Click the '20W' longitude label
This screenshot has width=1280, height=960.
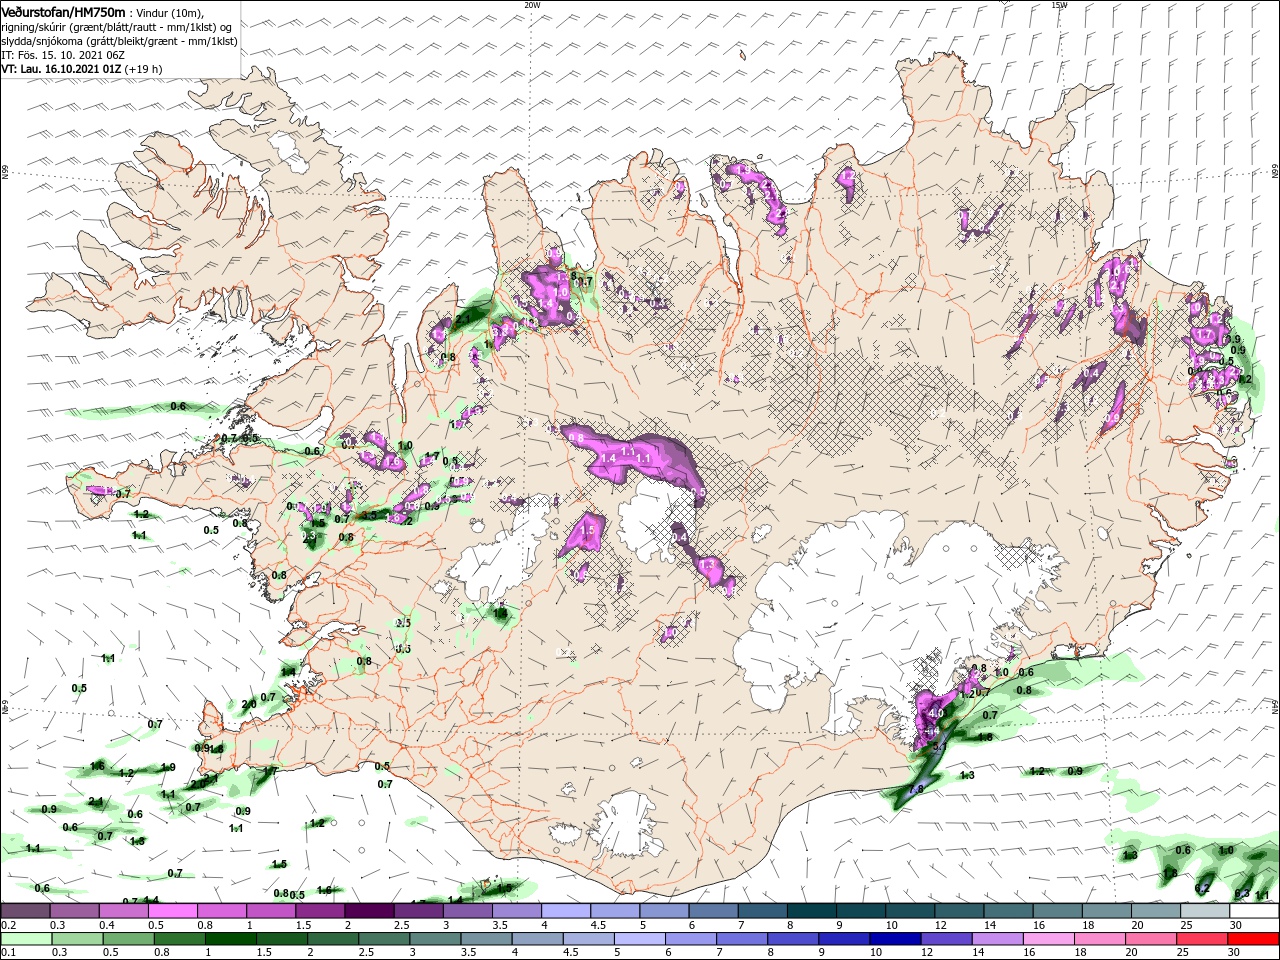click(x=532, y=5)
